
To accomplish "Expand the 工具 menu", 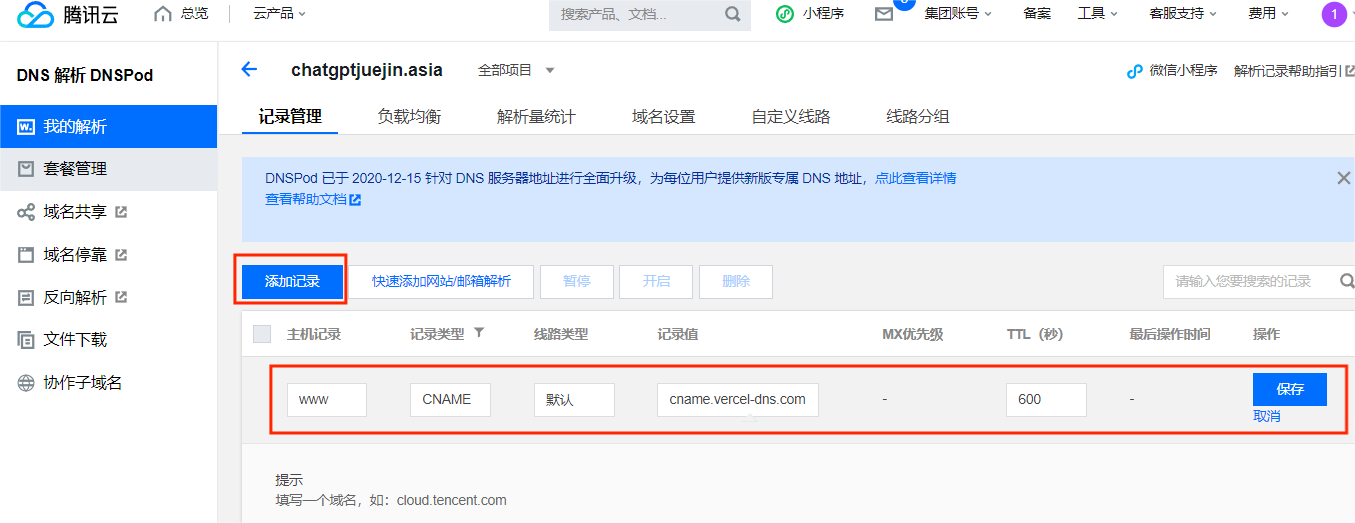I will pos(1097,14).
